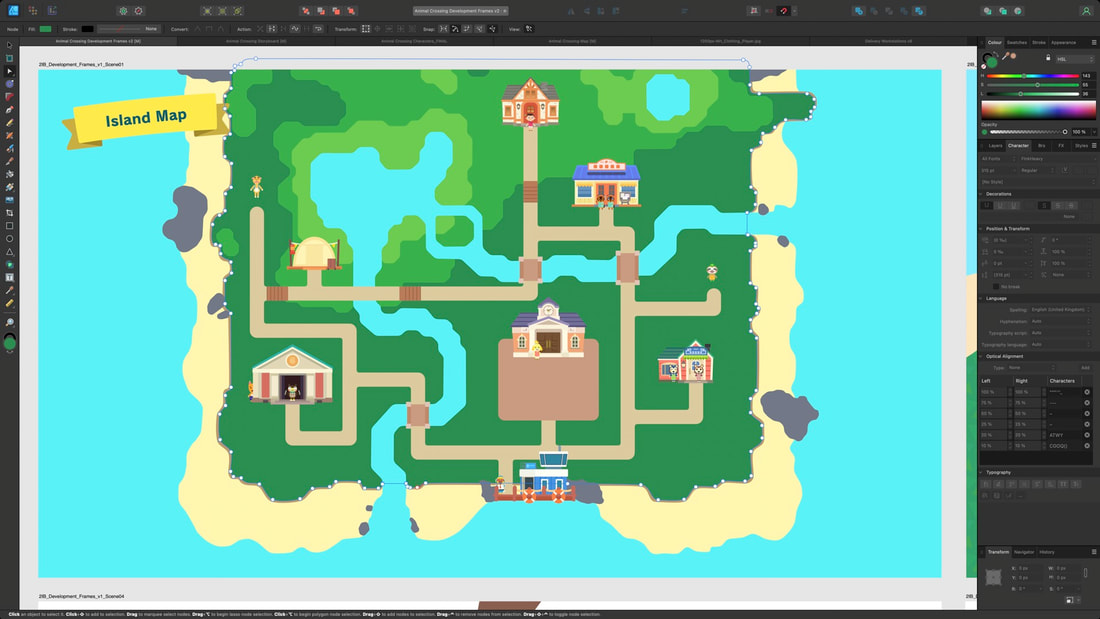
Task: Switch to the Layers tab
Action: (x=995, y=145)
